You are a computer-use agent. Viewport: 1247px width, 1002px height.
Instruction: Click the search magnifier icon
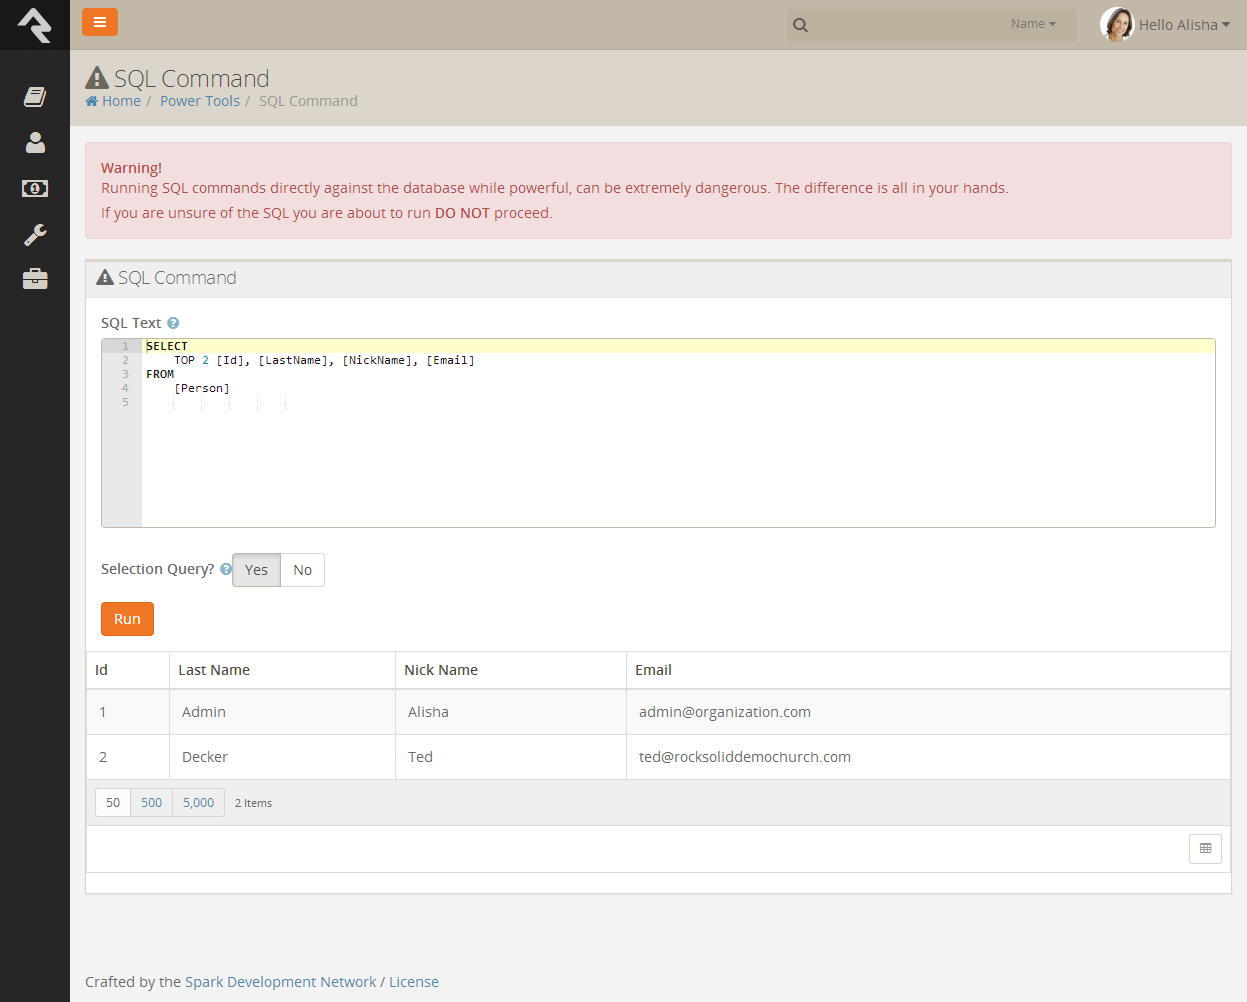[800, 25]
